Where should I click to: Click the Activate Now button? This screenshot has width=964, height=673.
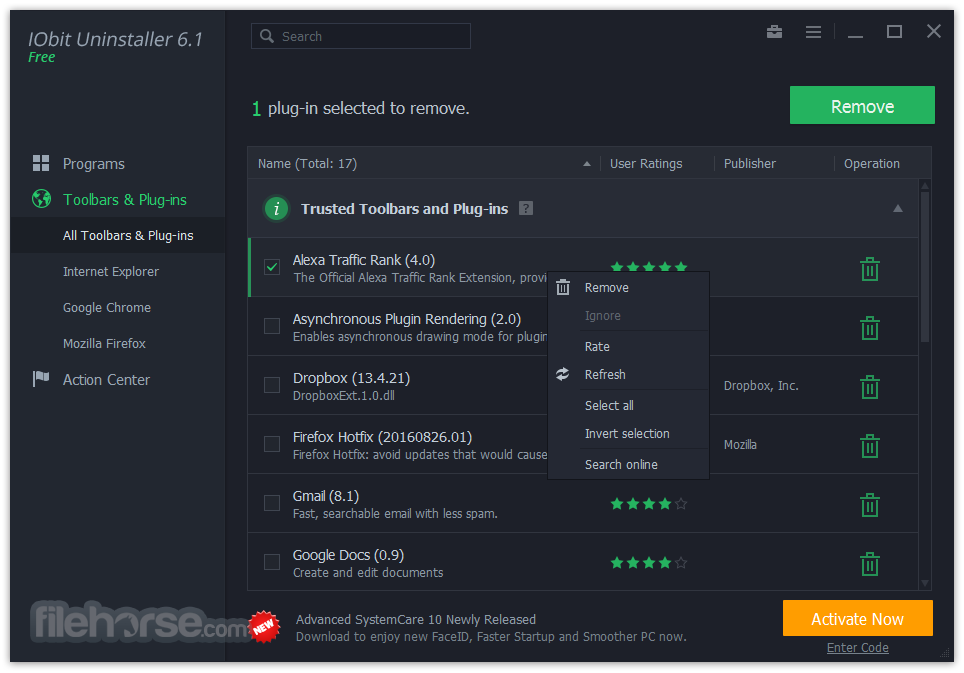tap(857, 618)
